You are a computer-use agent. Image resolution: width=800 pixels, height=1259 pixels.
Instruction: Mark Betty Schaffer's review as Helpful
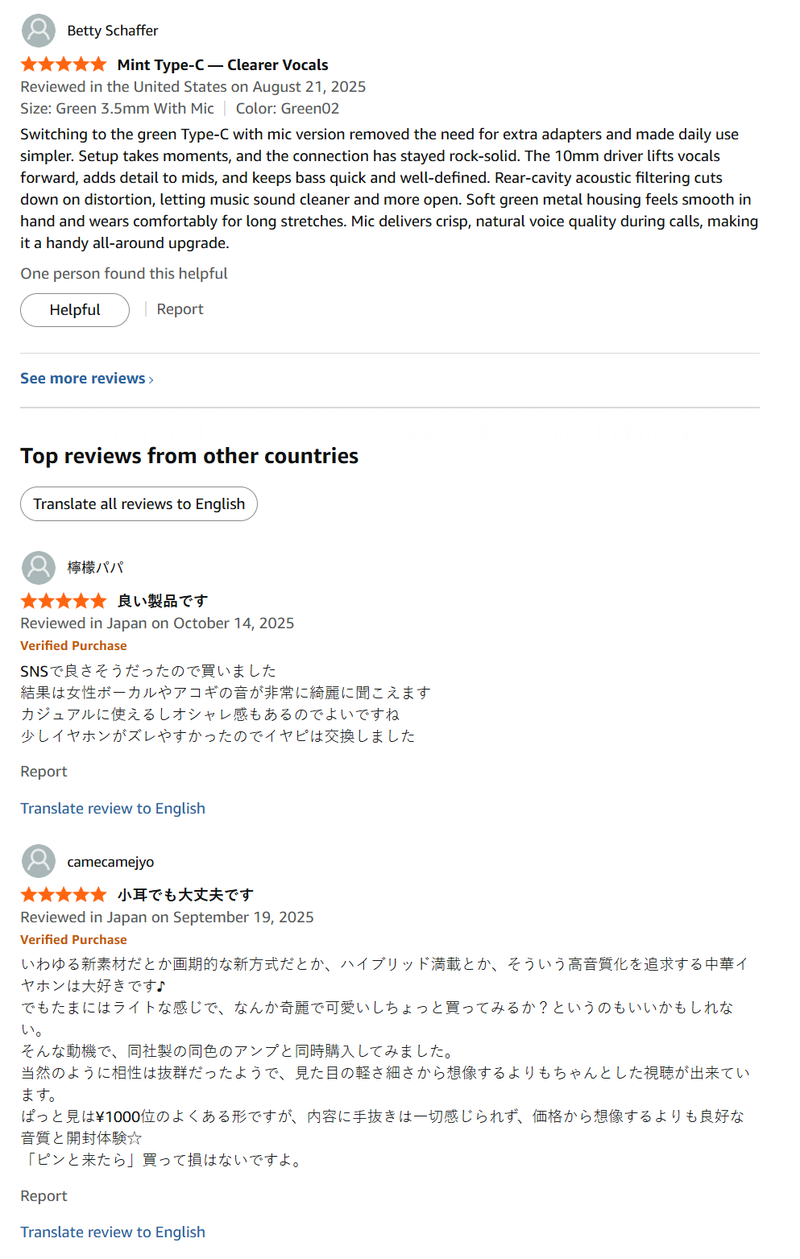coord(75,310)
